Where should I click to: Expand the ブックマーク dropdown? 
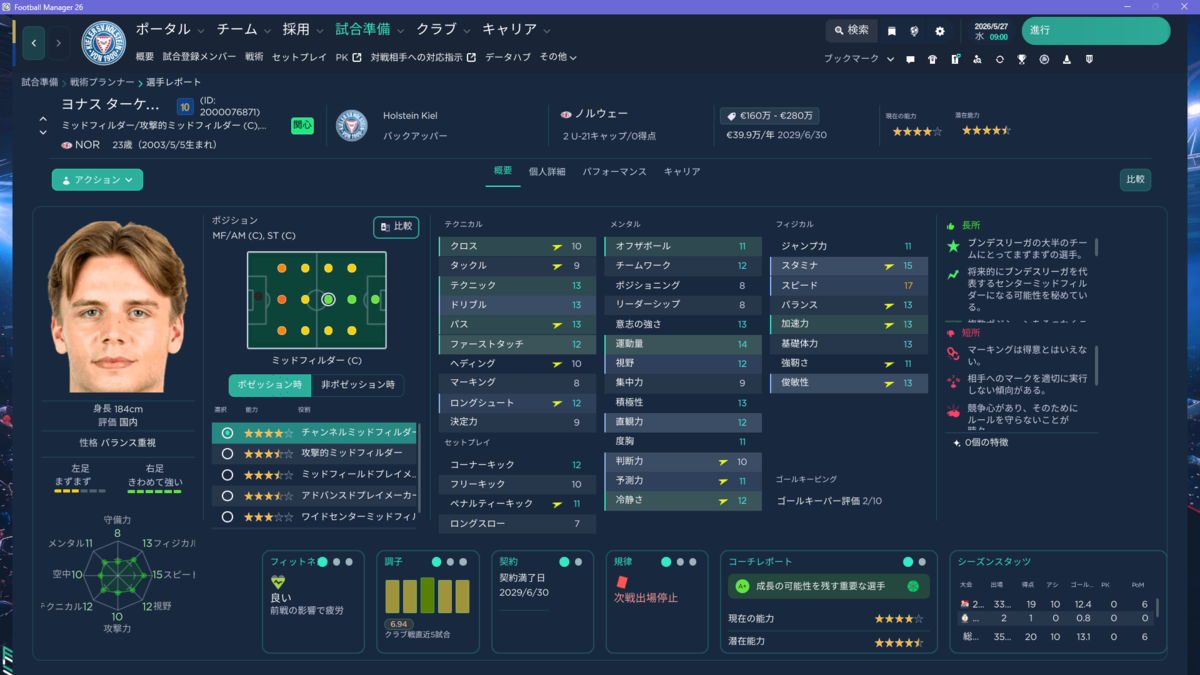pyautogui.click(x=859, y=59)
